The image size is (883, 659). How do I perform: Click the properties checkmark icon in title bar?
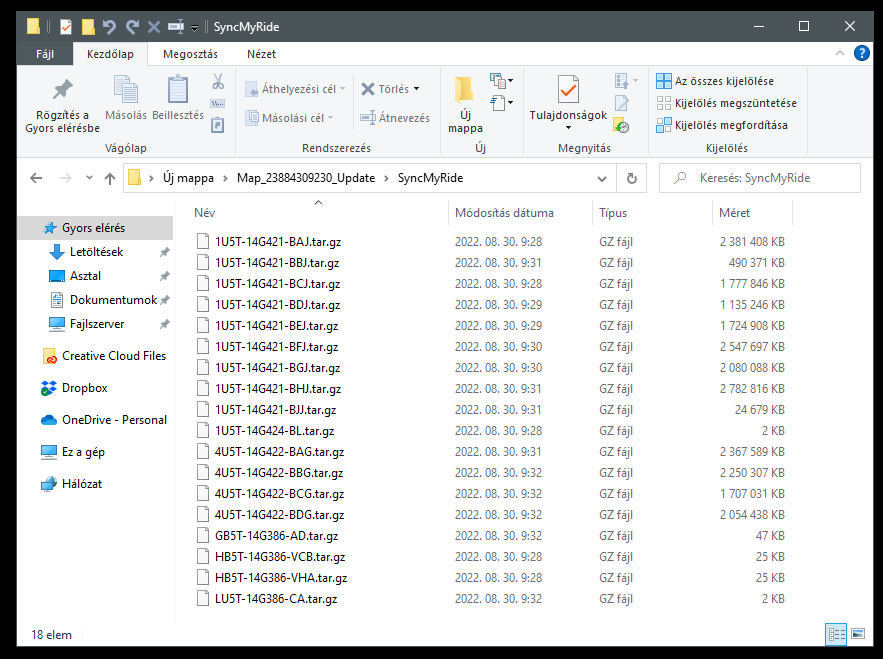(66, 26)
